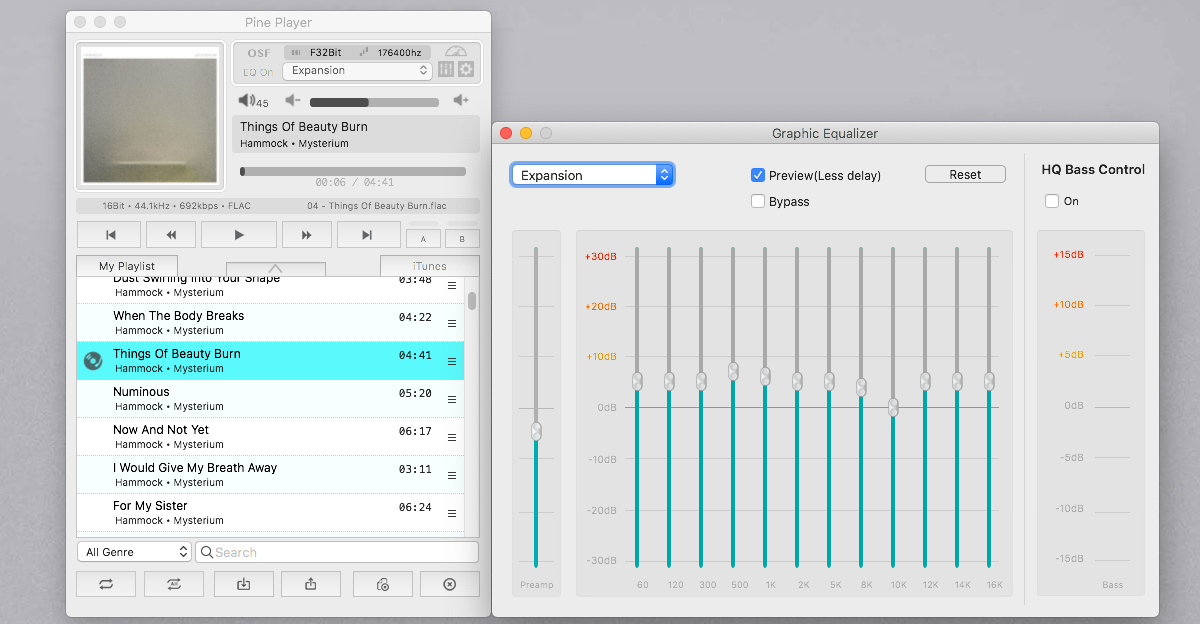Collapse the playlist using the chevron-up expander

[276, 268]
